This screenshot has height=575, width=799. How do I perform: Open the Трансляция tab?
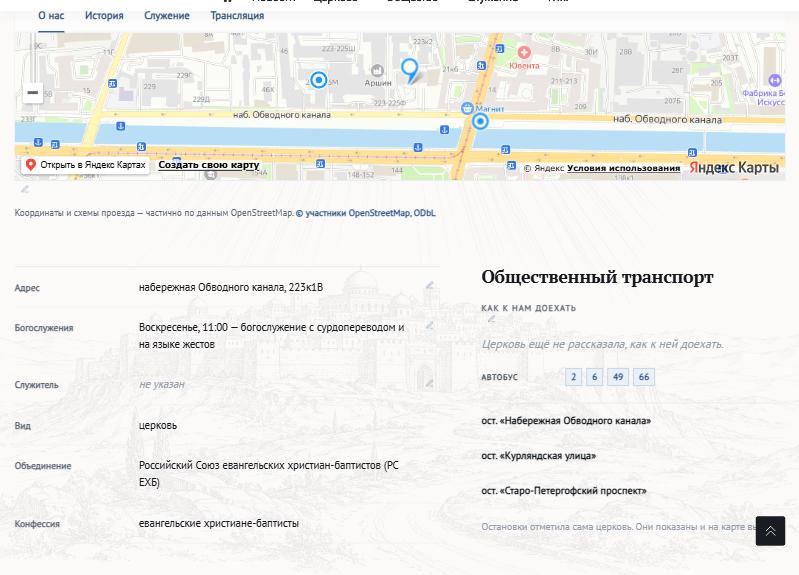click(237, 16)
